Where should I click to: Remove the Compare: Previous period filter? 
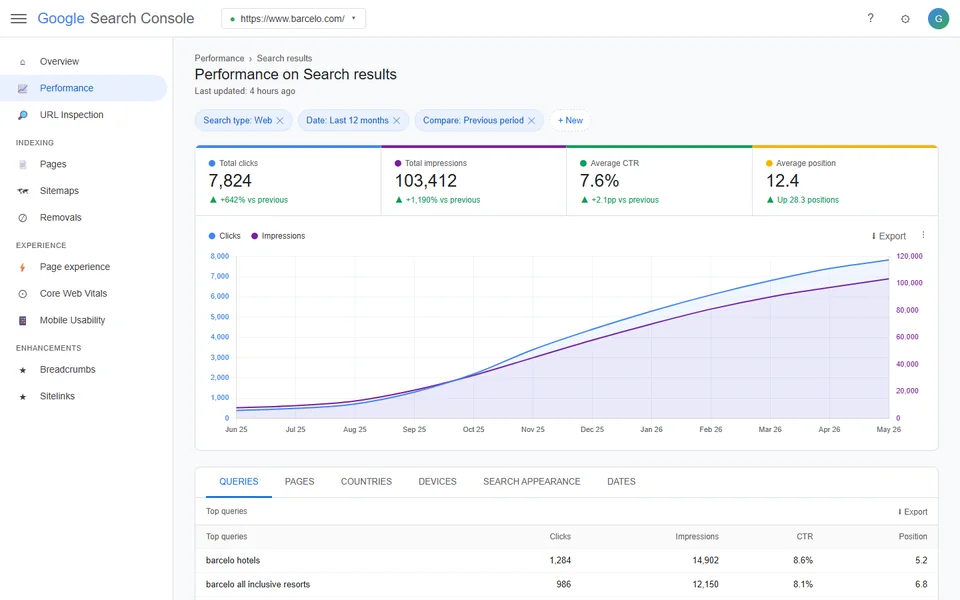coord(531,121)
